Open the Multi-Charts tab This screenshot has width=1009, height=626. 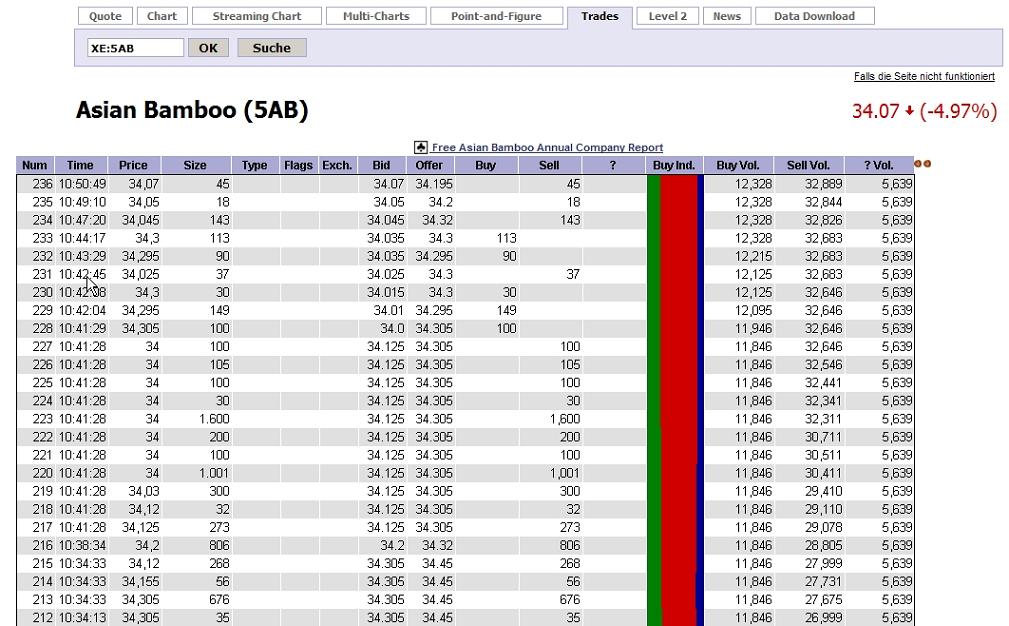point(376,16)
